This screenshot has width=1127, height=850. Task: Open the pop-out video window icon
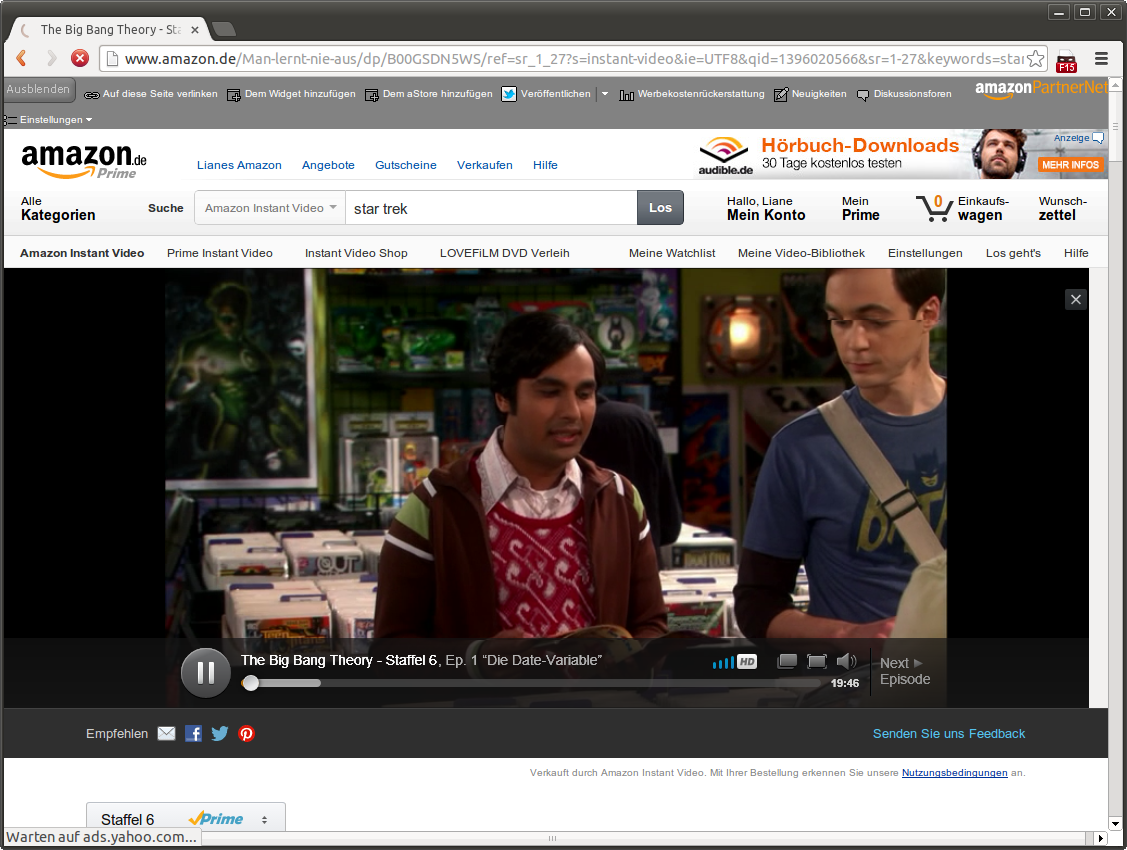787,661
